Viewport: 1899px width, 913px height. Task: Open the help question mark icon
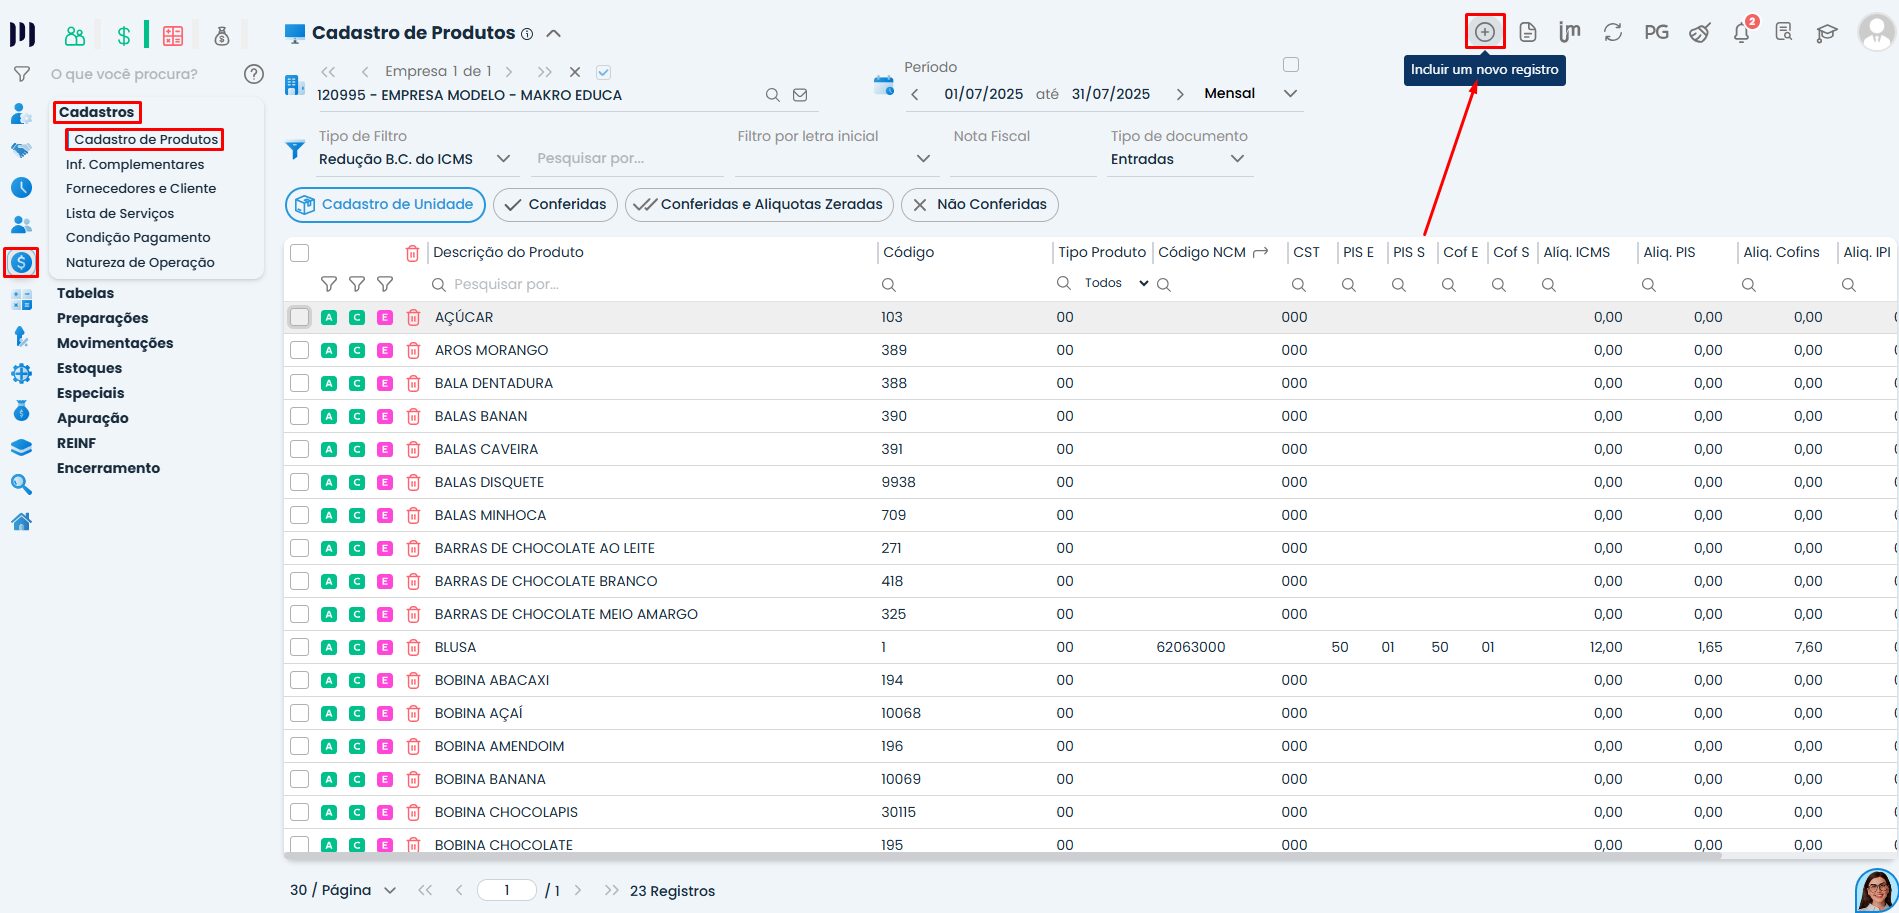pyautogui.click(x=254, y=74)
